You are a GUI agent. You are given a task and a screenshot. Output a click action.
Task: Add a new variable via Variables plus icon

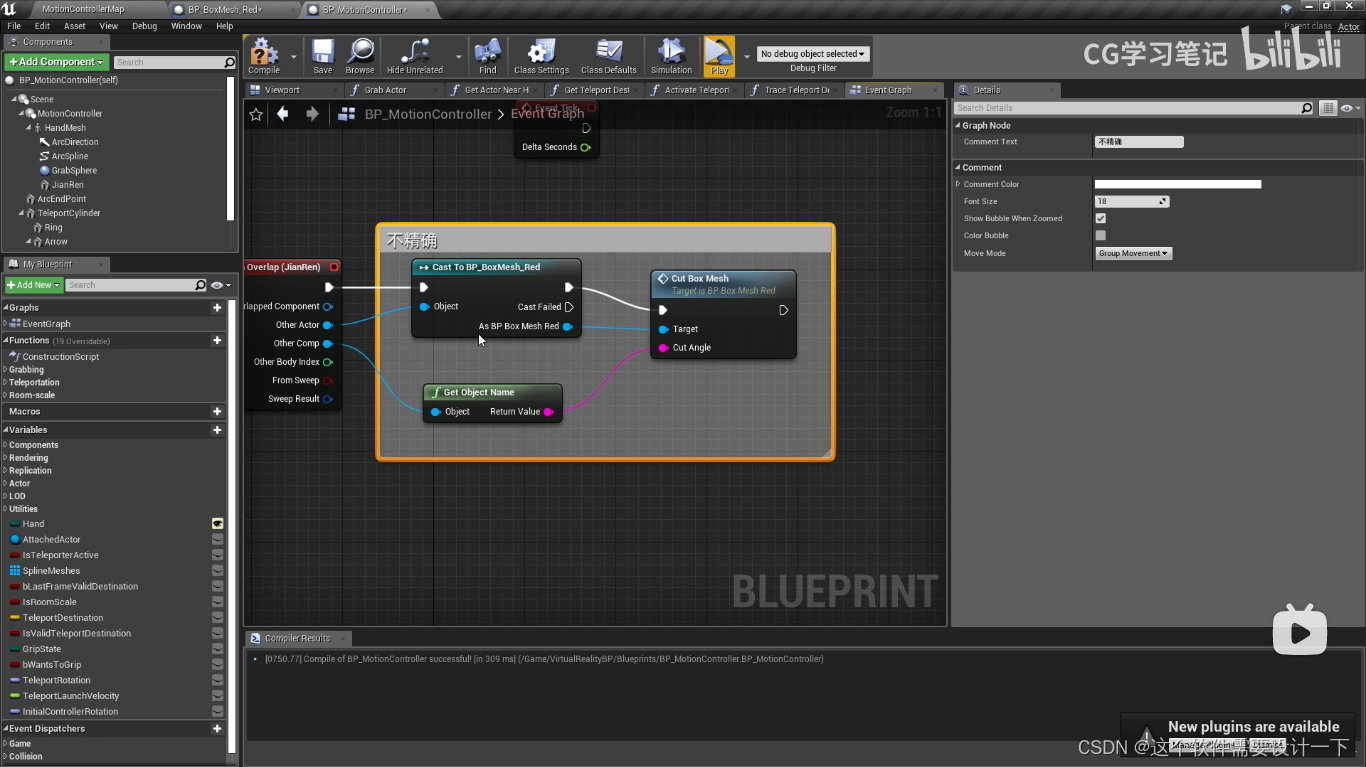[217, 429]
